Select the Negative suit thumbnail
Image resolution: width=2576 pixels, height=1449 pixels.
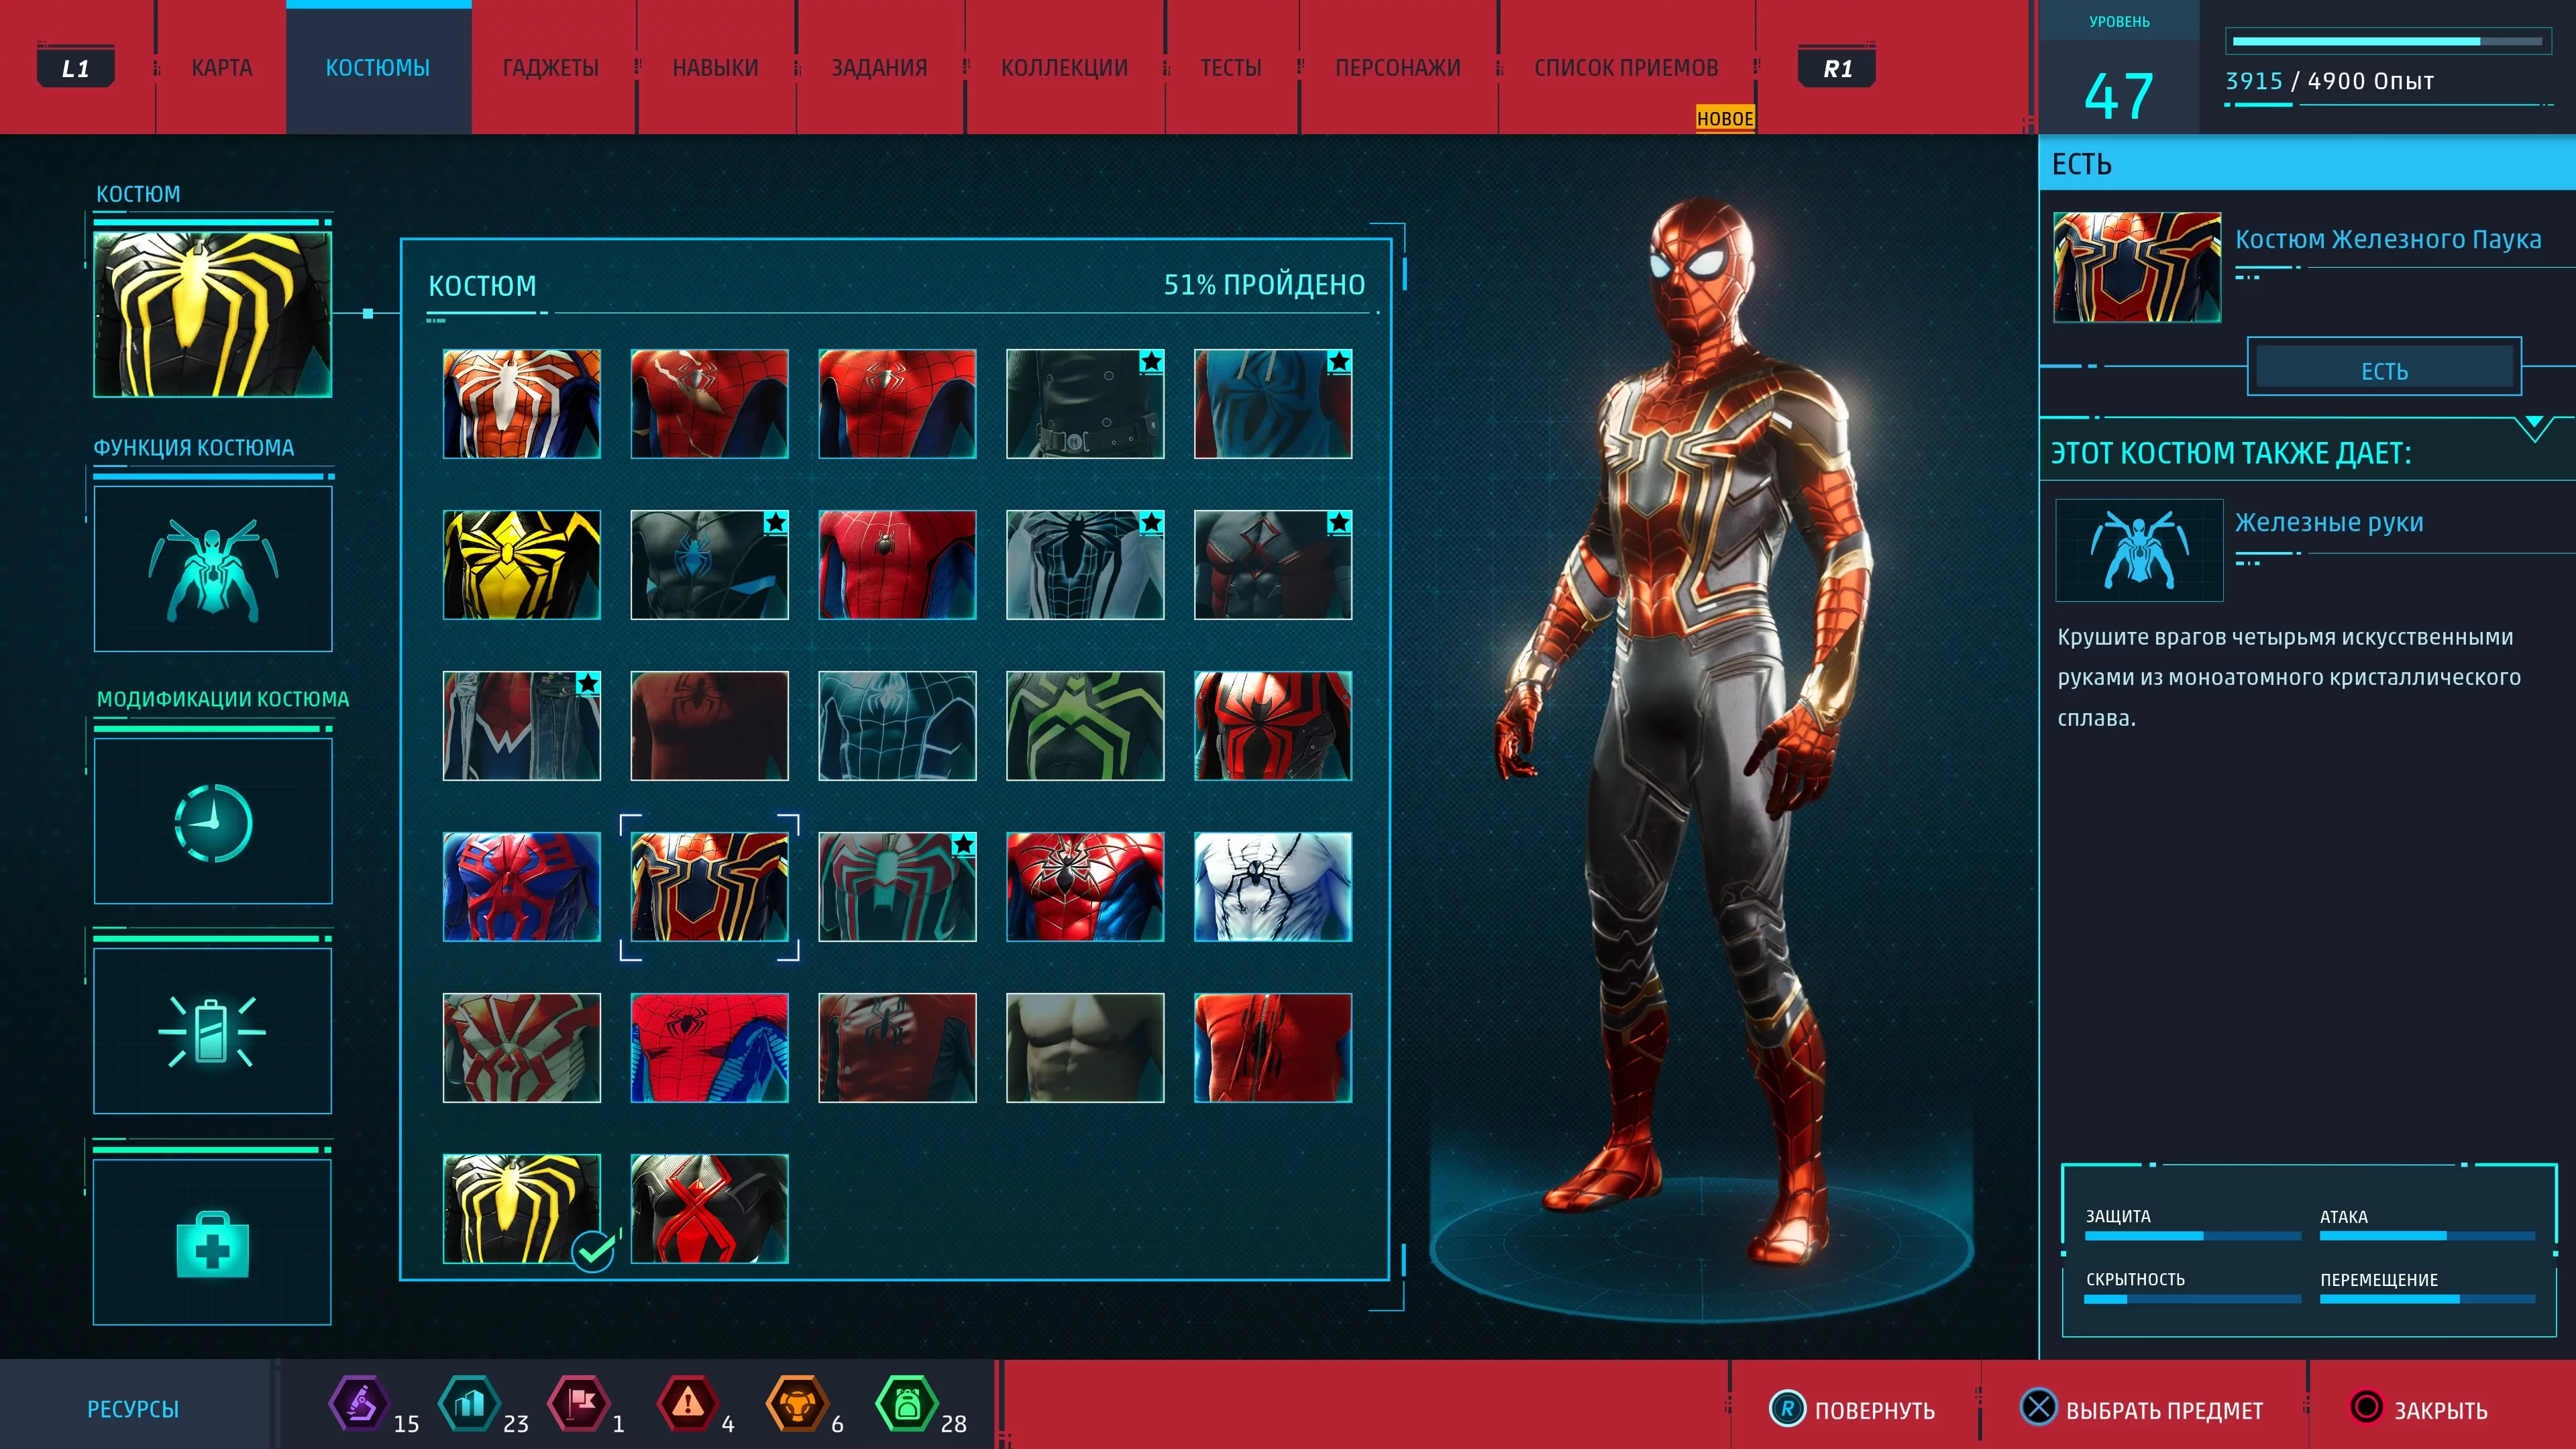point(1085,565)
